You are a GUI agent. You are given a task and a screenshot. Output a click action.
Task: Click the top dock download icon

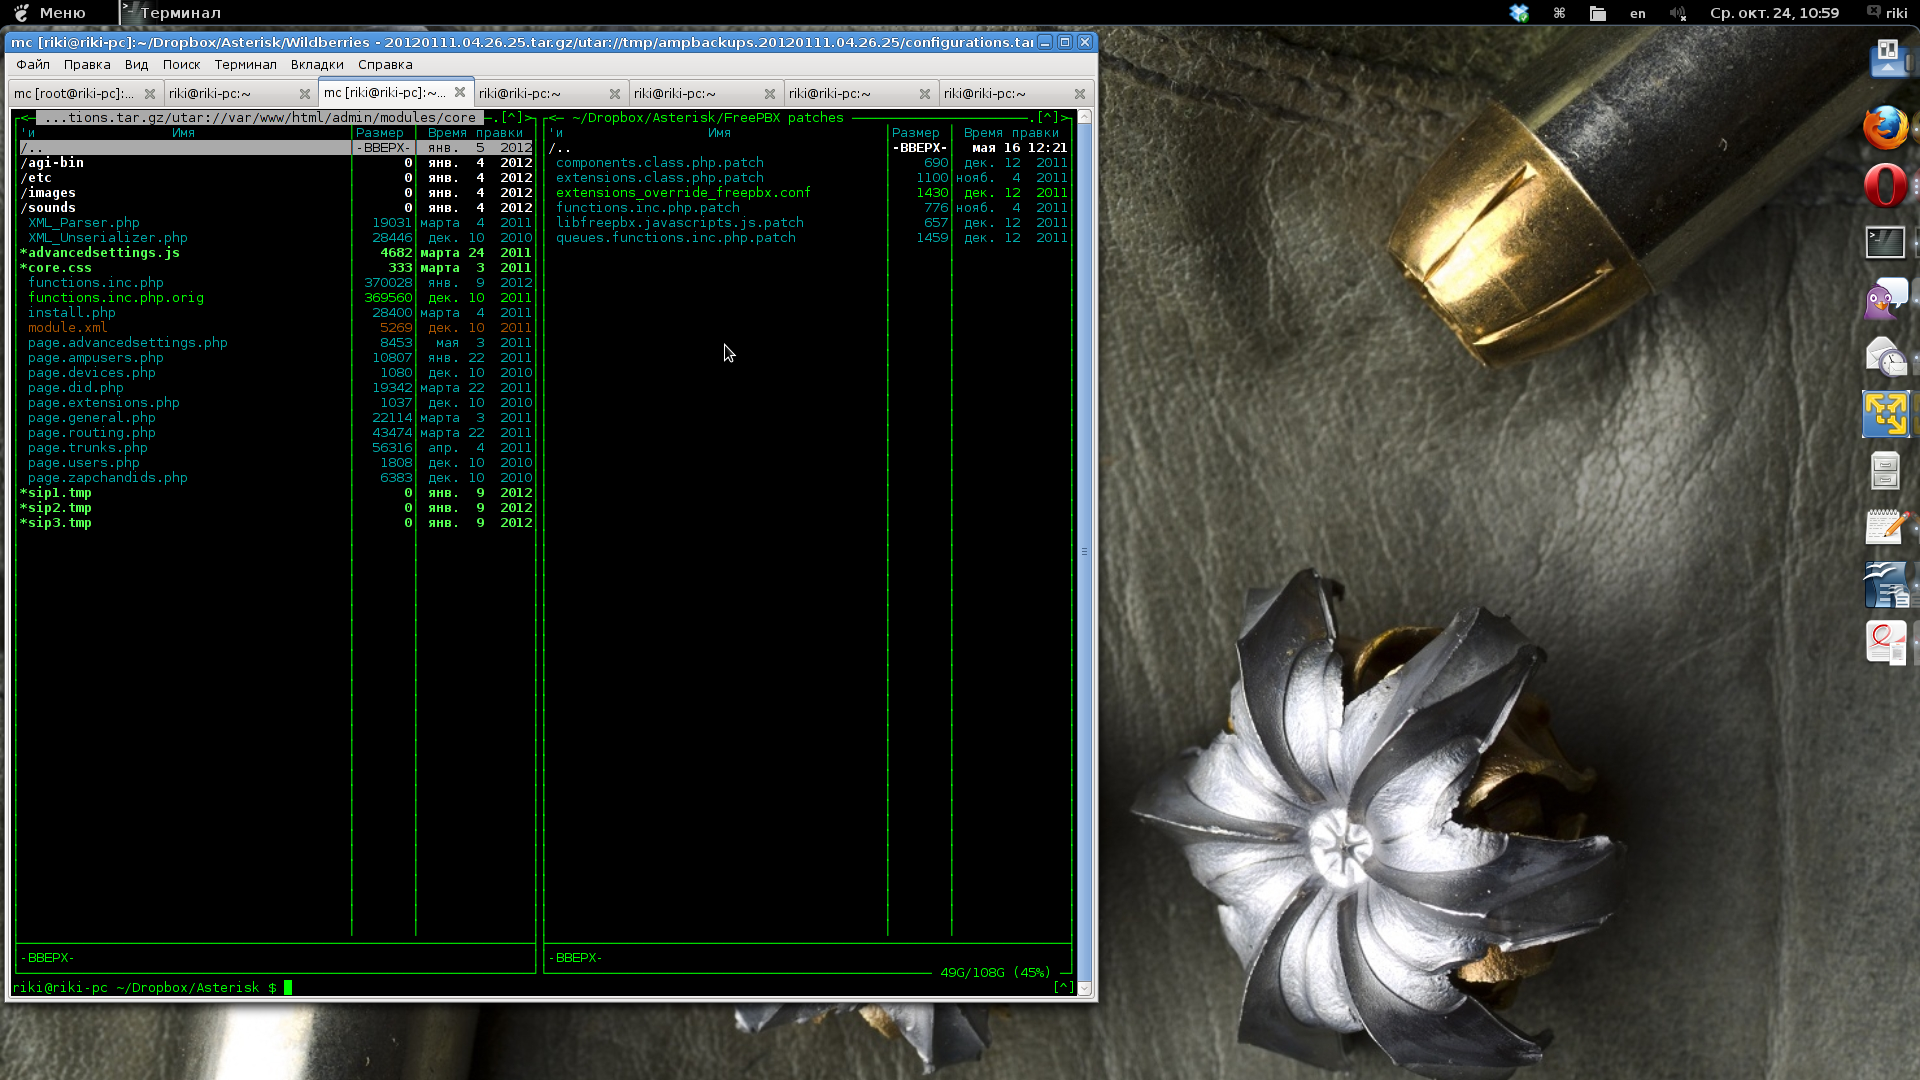pos(1888,58)
